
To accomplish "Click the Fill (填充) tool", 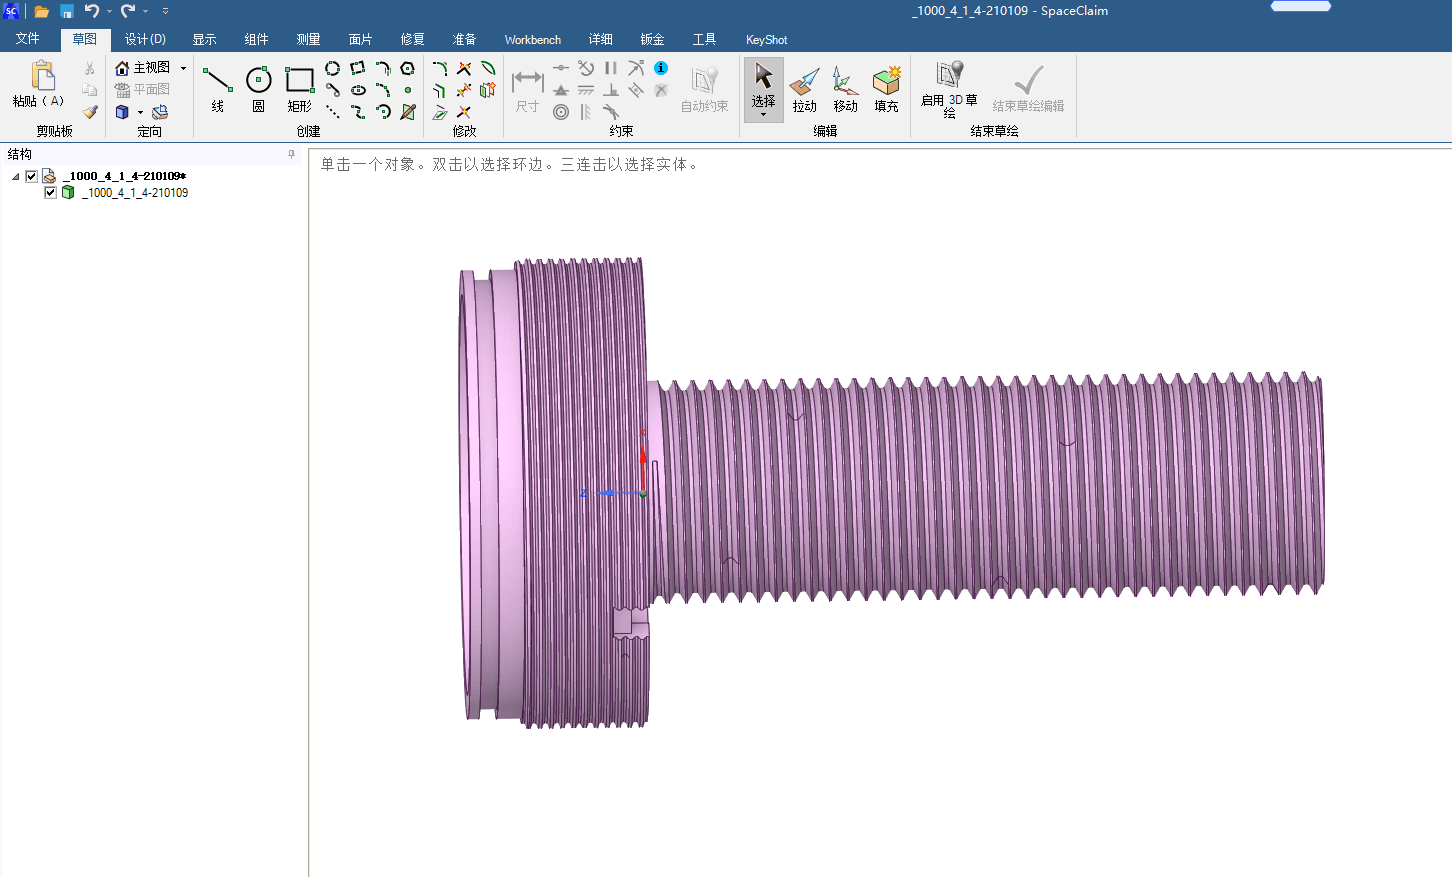I will pos(886,88).
